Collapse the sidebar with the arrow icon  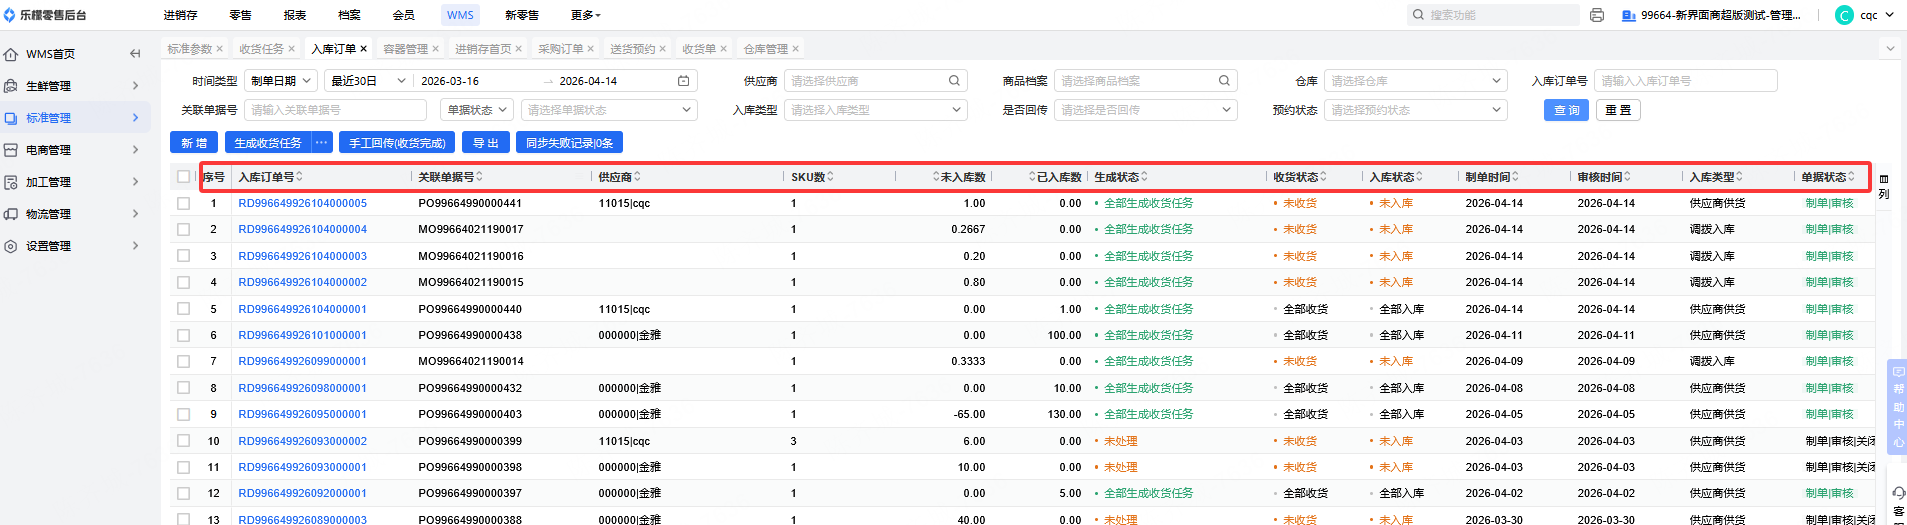(x=135, y=54)
